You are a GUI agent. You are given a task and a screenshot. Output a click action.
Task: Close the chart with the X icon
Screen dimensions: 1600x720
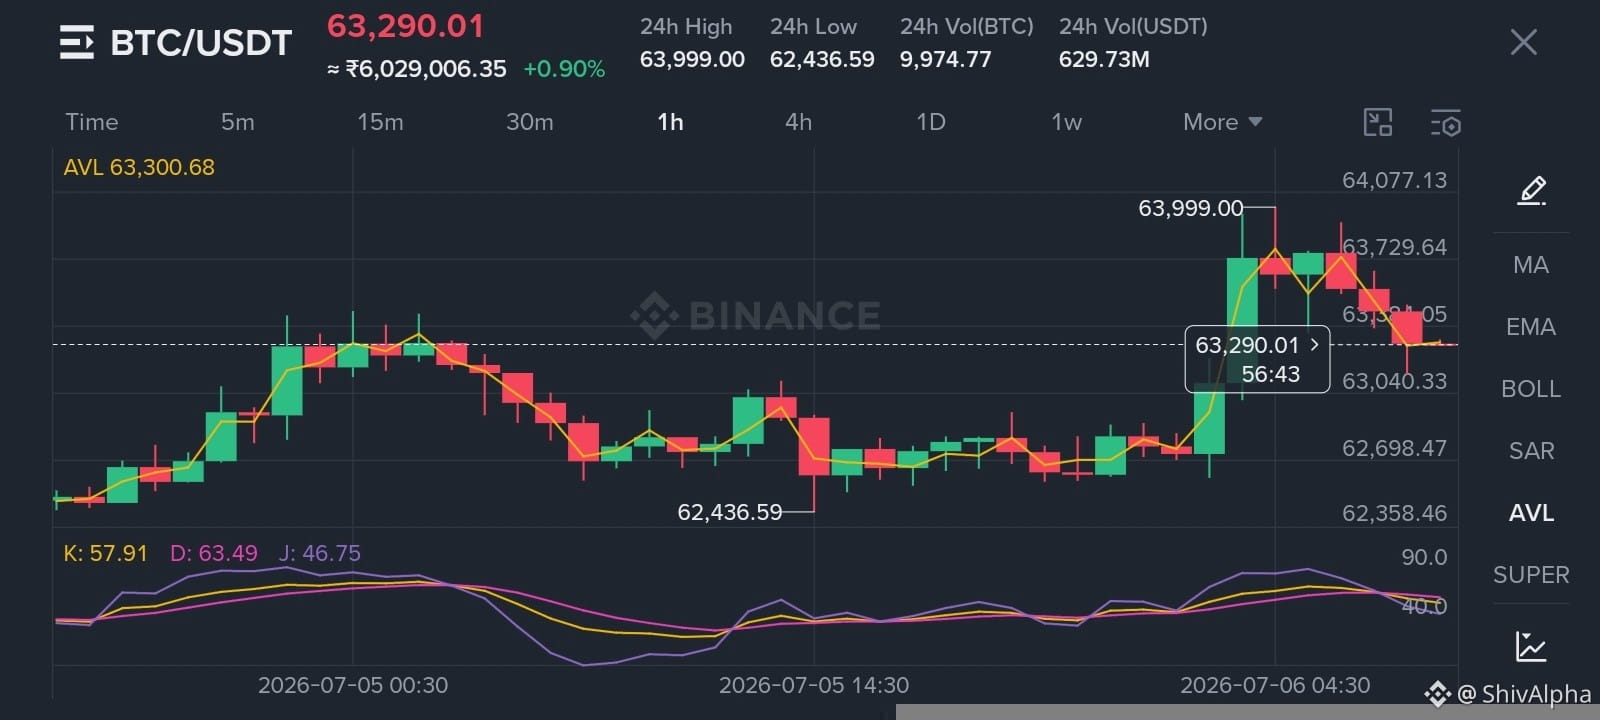[1523, 42]
